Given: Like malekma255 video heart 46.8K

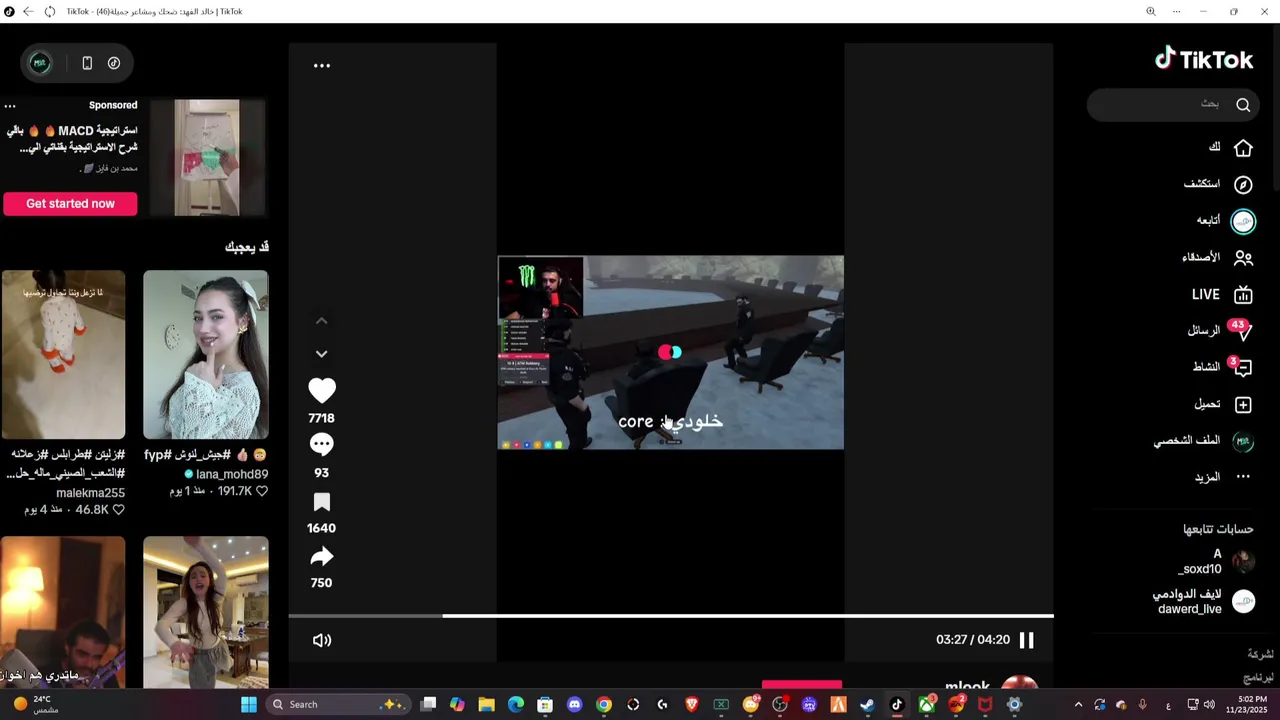Looking at the screenshot, I should click(x=118, y=510).
